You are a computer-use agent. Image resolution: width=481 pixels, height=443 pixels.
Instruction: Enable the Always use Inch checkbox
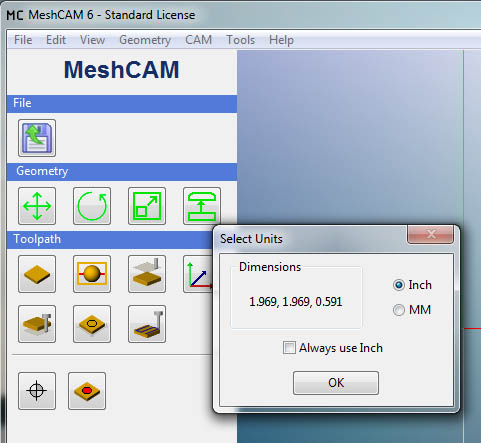289,348
